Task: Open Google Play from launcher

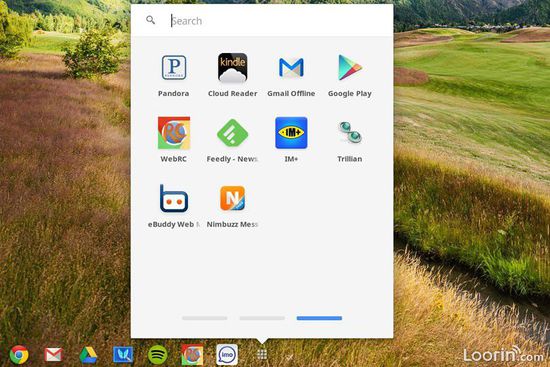Action: point(350,68)
